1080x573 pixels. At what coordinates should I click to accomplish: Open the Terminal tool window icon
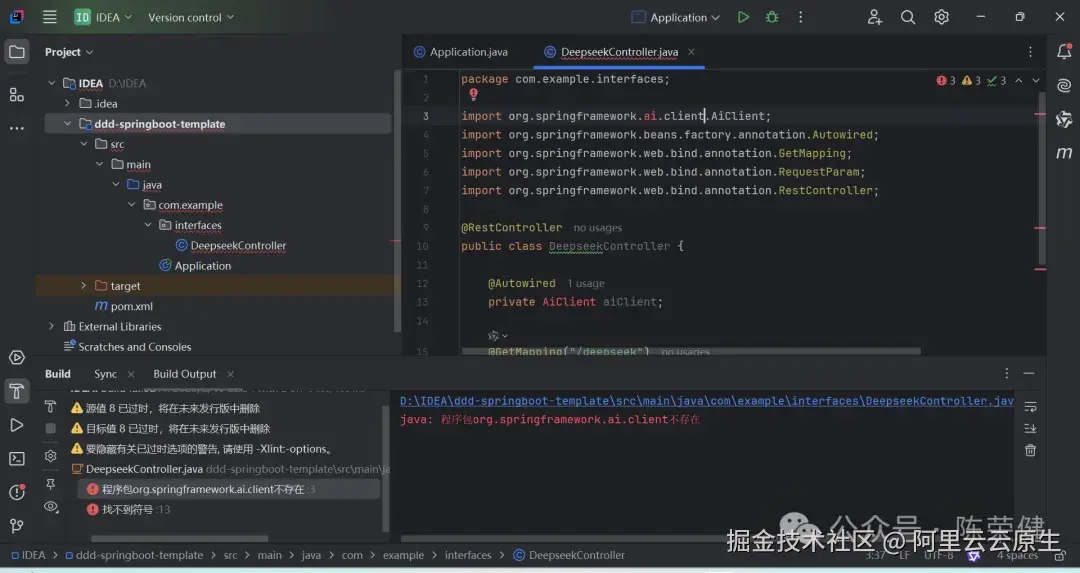(17, 459)
